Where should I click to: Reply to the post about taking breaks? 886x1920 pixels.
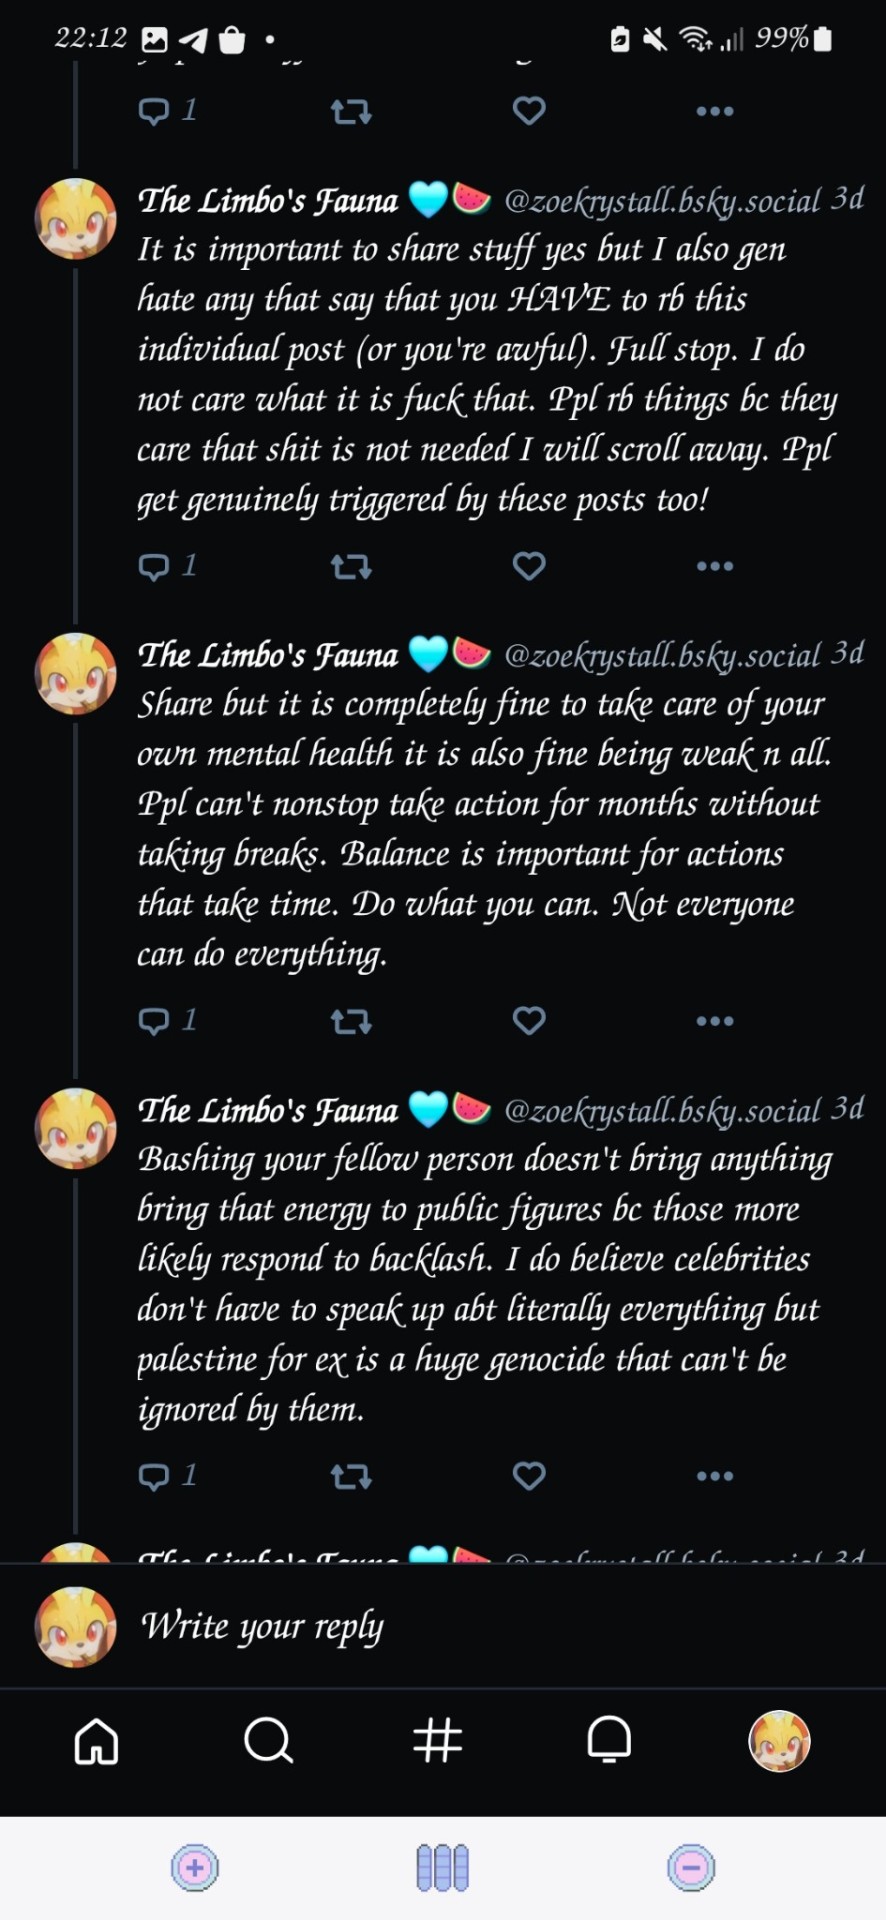(155, 1021)
